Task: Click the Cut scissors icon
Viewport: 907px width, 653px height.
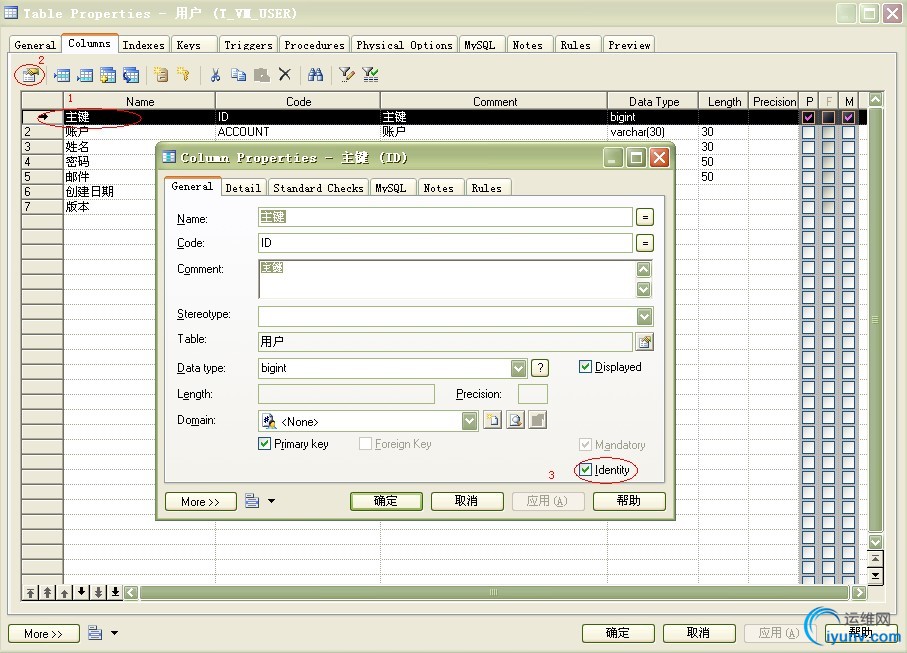Action: coord(215,75)
